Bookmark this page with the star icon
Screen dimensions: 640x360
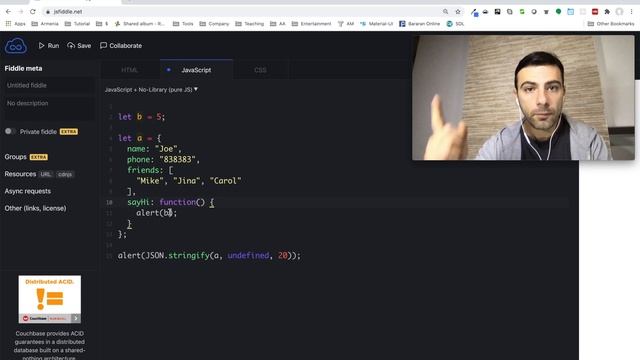pos(458,12)
